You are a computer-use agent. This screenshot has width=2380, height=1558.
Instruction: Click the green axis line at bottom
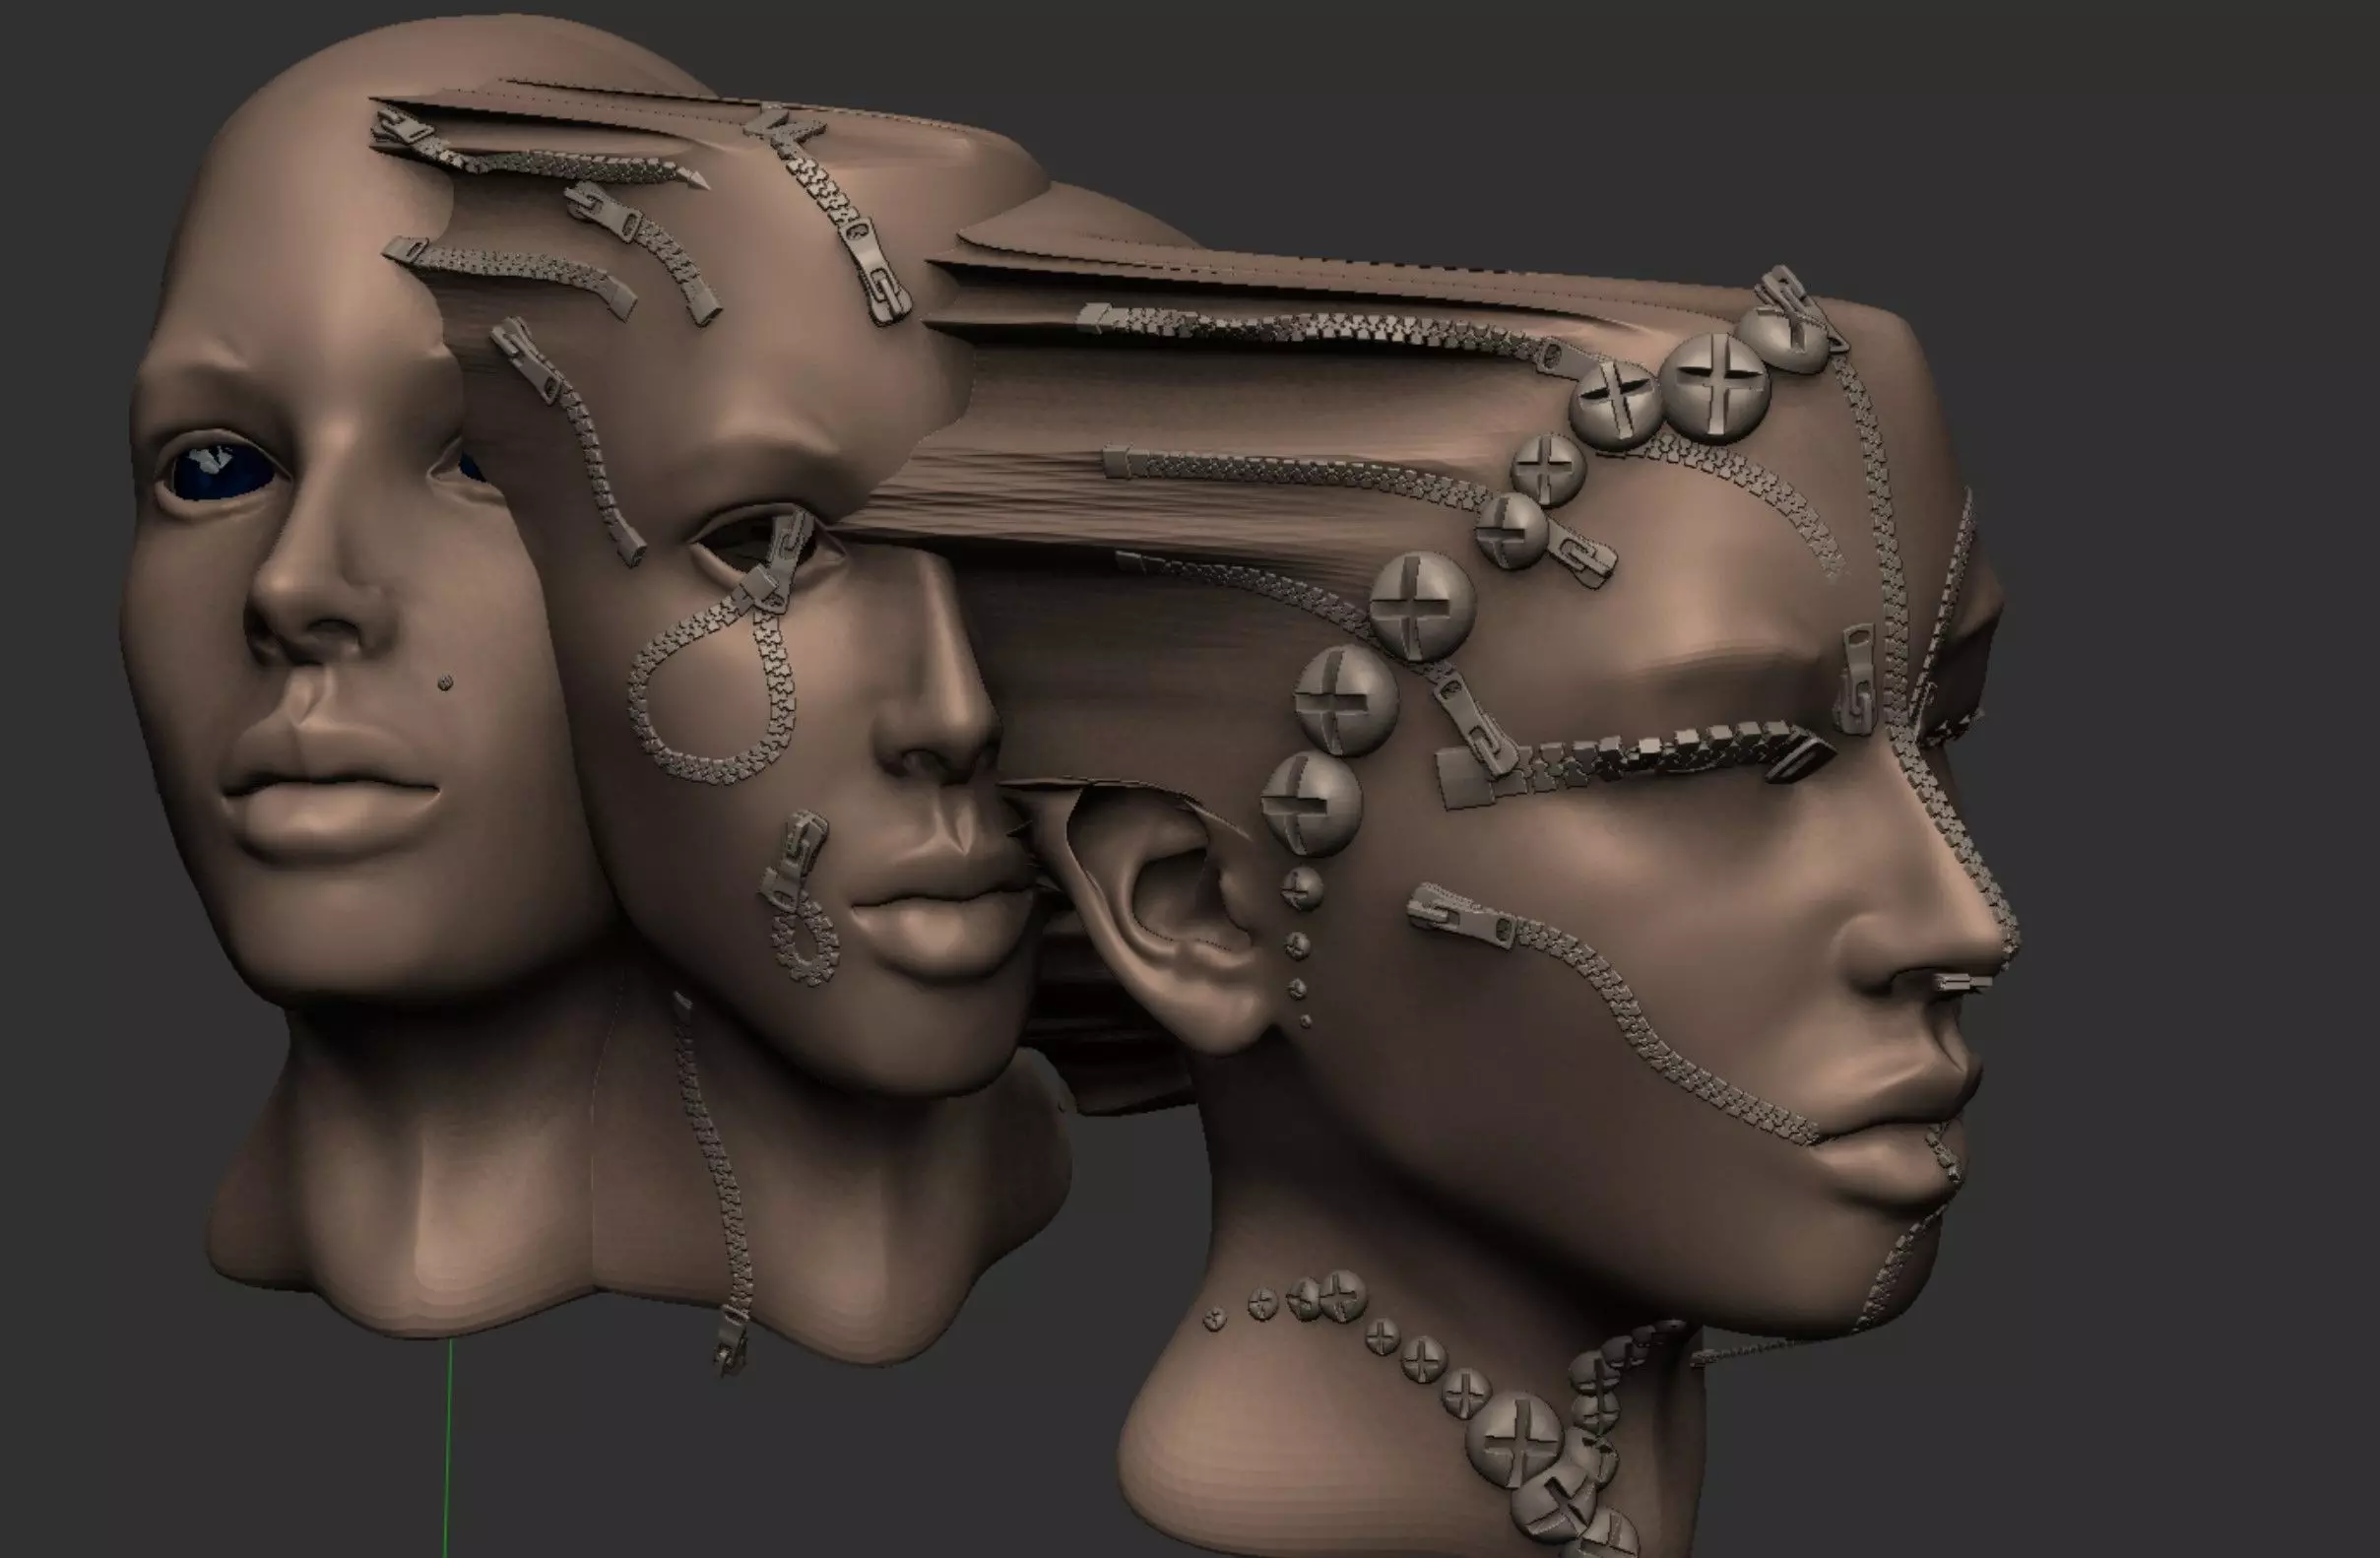448,1450
